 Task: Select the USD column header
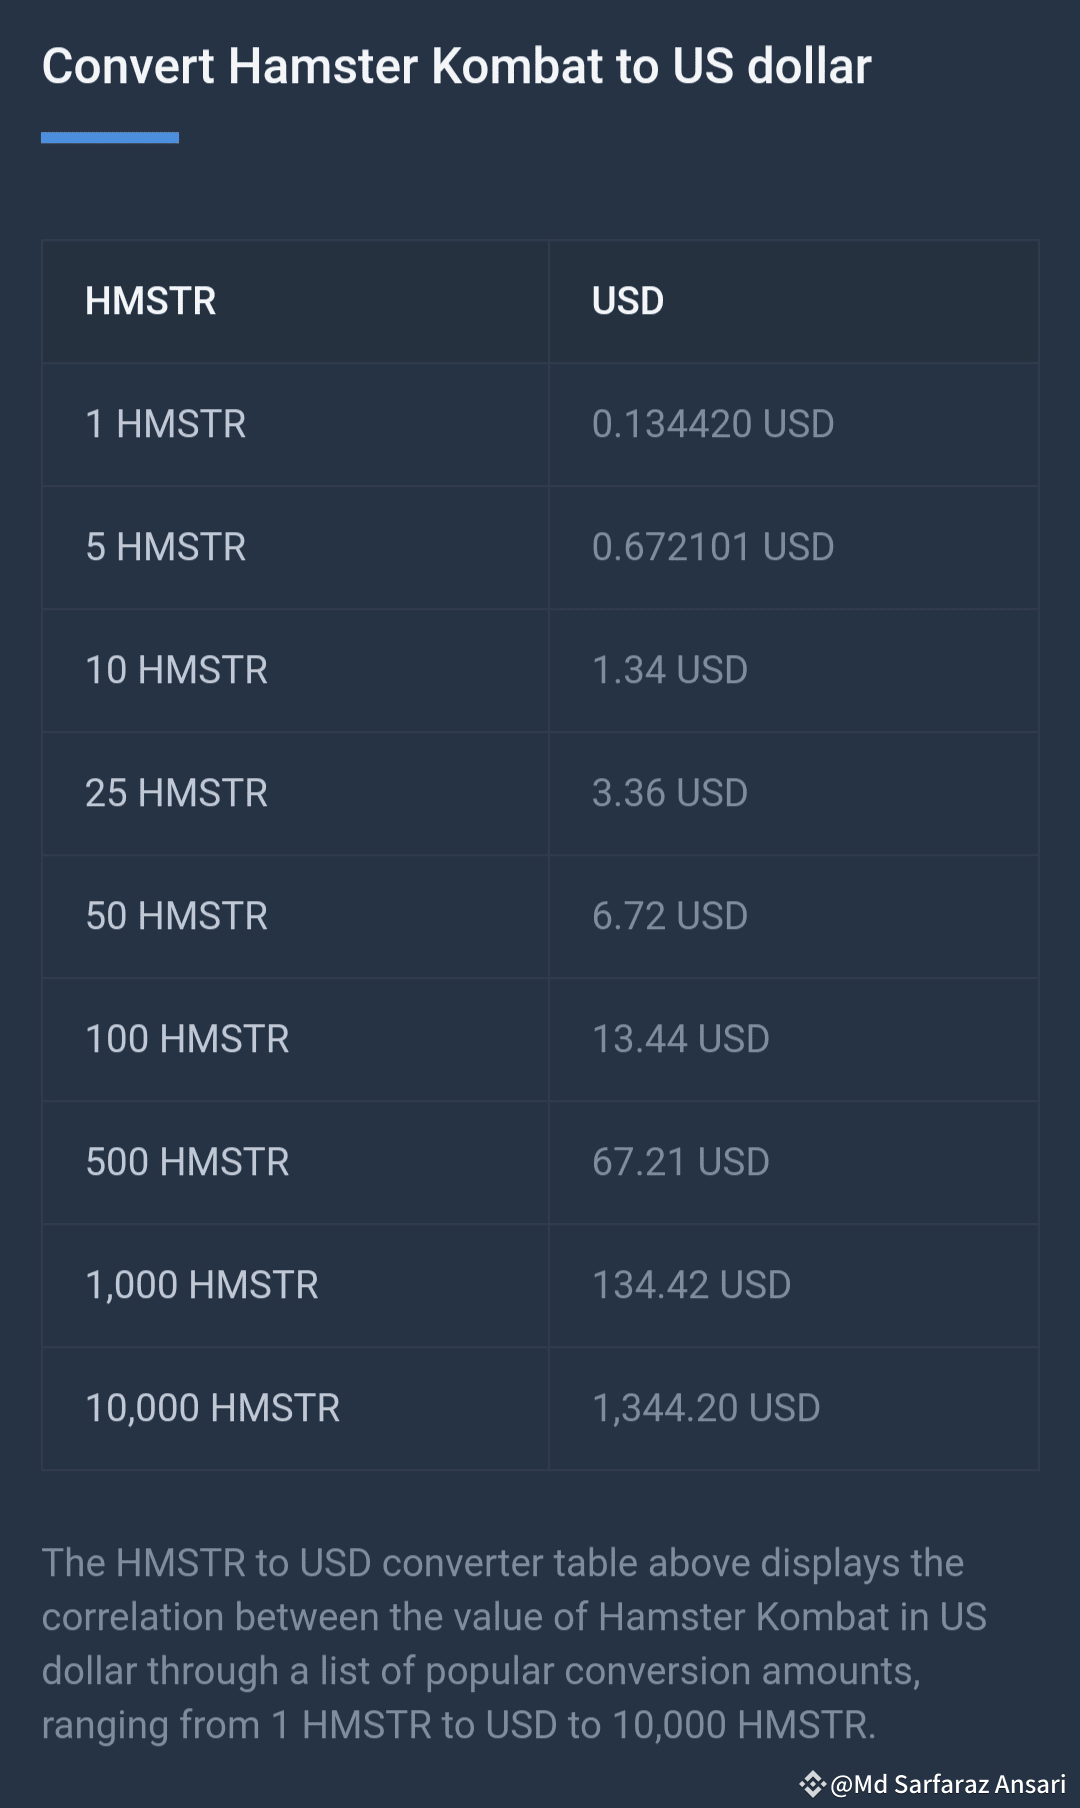coord(628,301)
